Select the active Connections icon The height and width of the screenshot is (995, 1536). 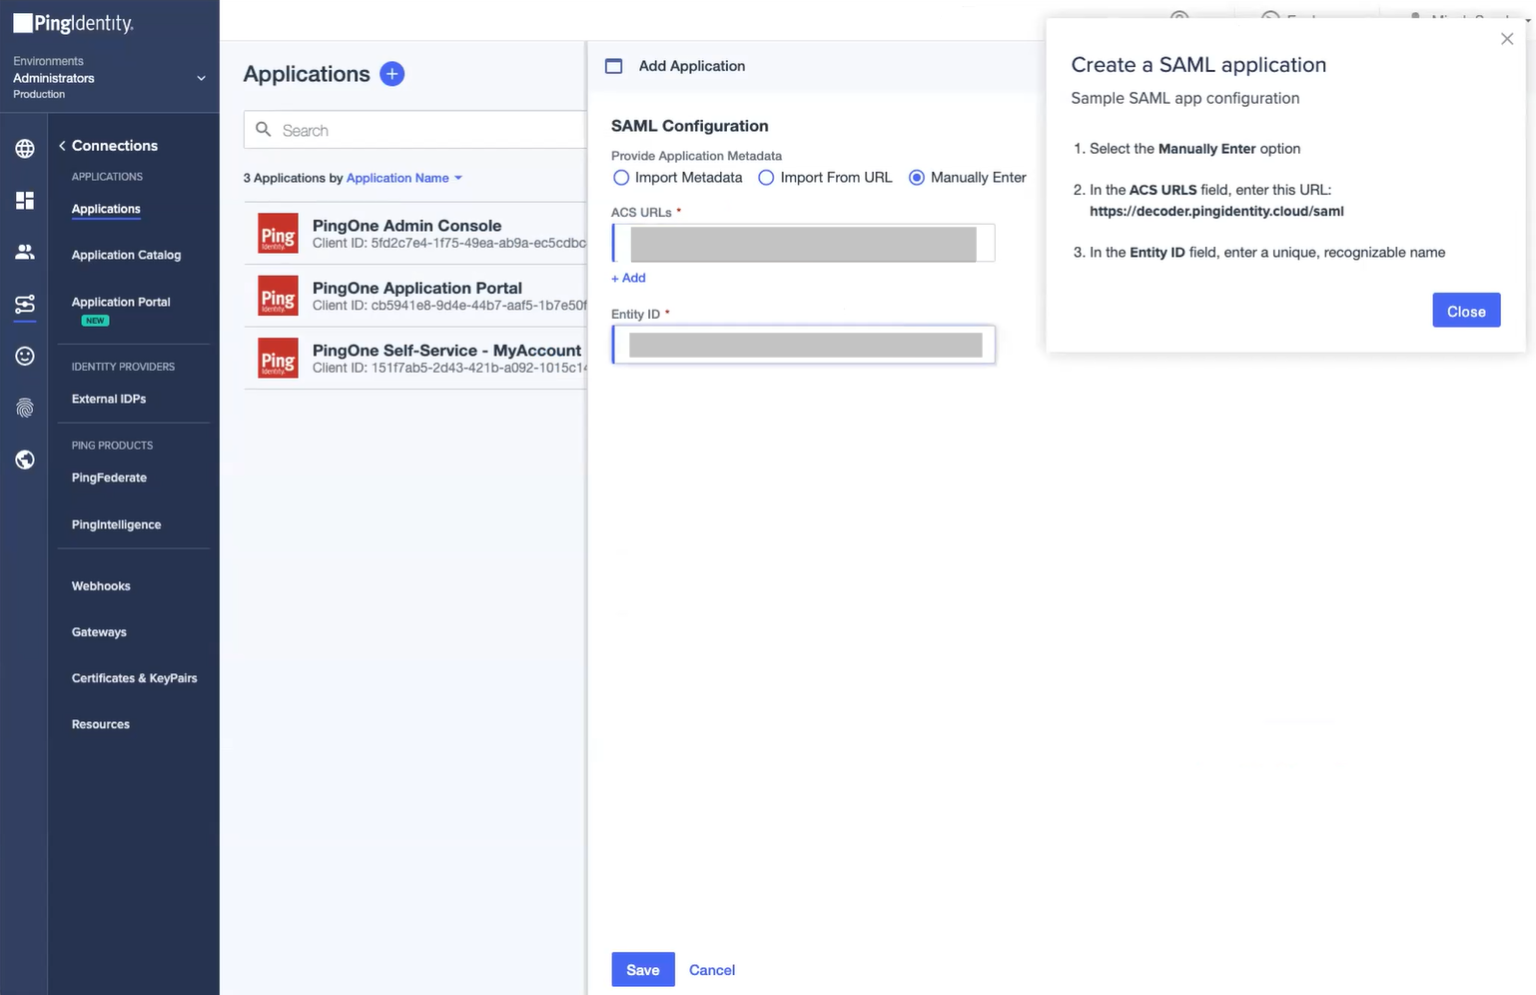pos(24,304)
